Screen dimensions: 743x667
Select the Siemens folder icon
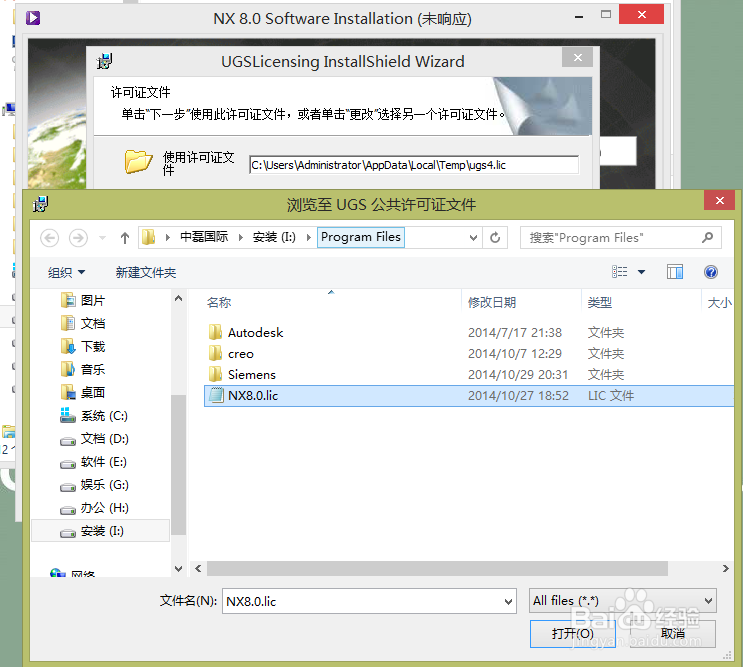tap(215, 374)
